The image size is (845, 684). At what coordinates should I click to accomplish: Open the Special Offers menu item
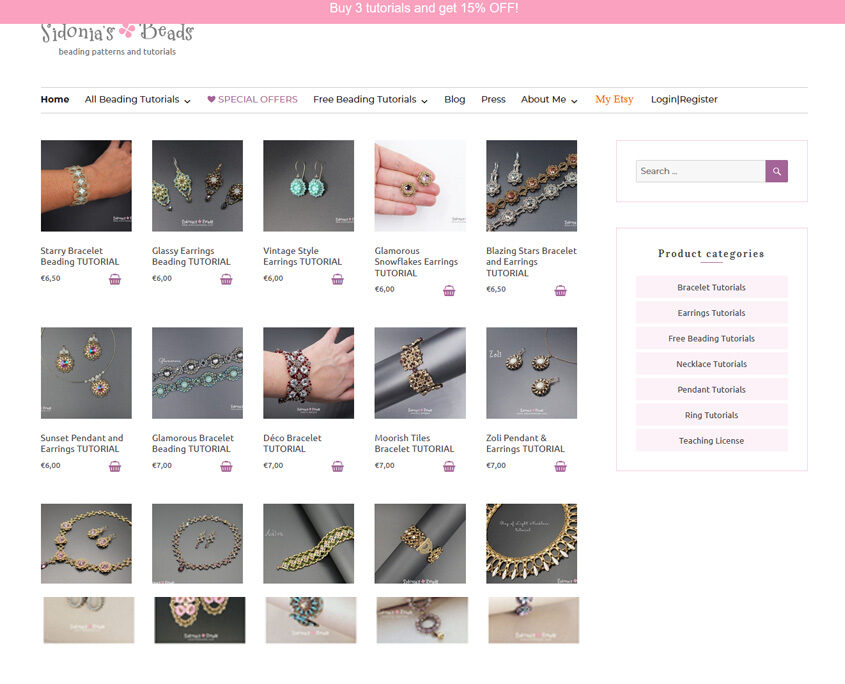click(x=252, y=100)
